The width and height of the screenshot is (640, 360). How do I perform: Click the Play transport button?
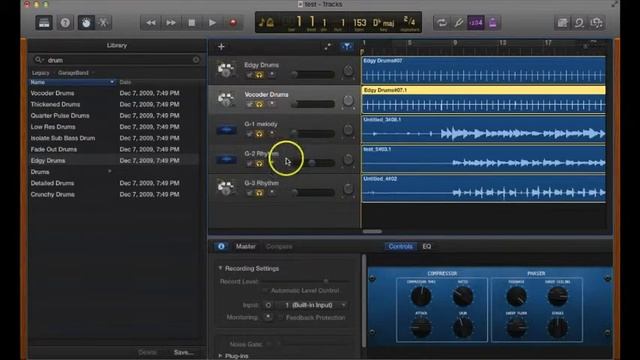click(212, 23)
